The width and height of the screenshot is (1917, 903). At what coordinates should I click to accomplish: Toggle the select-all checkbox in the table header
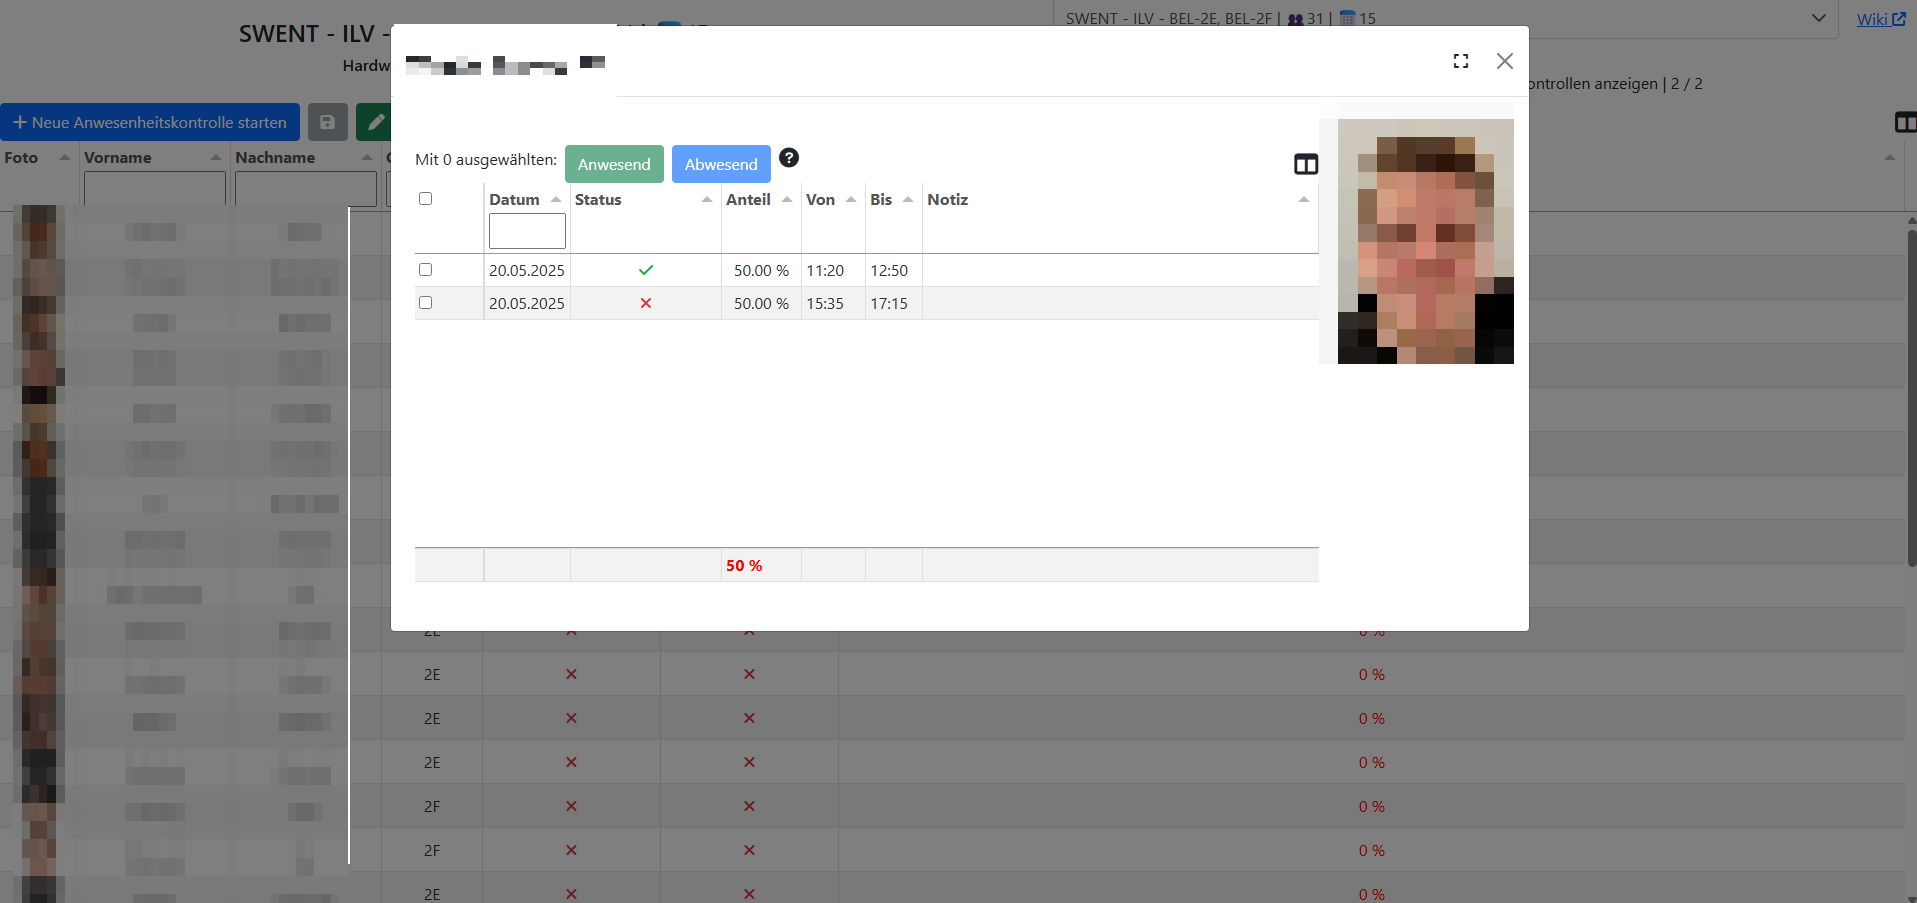(x=425, y=199)
